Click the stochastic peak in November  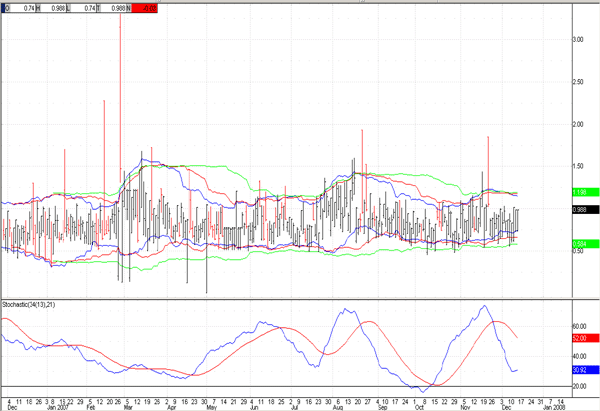coord(484,306)
